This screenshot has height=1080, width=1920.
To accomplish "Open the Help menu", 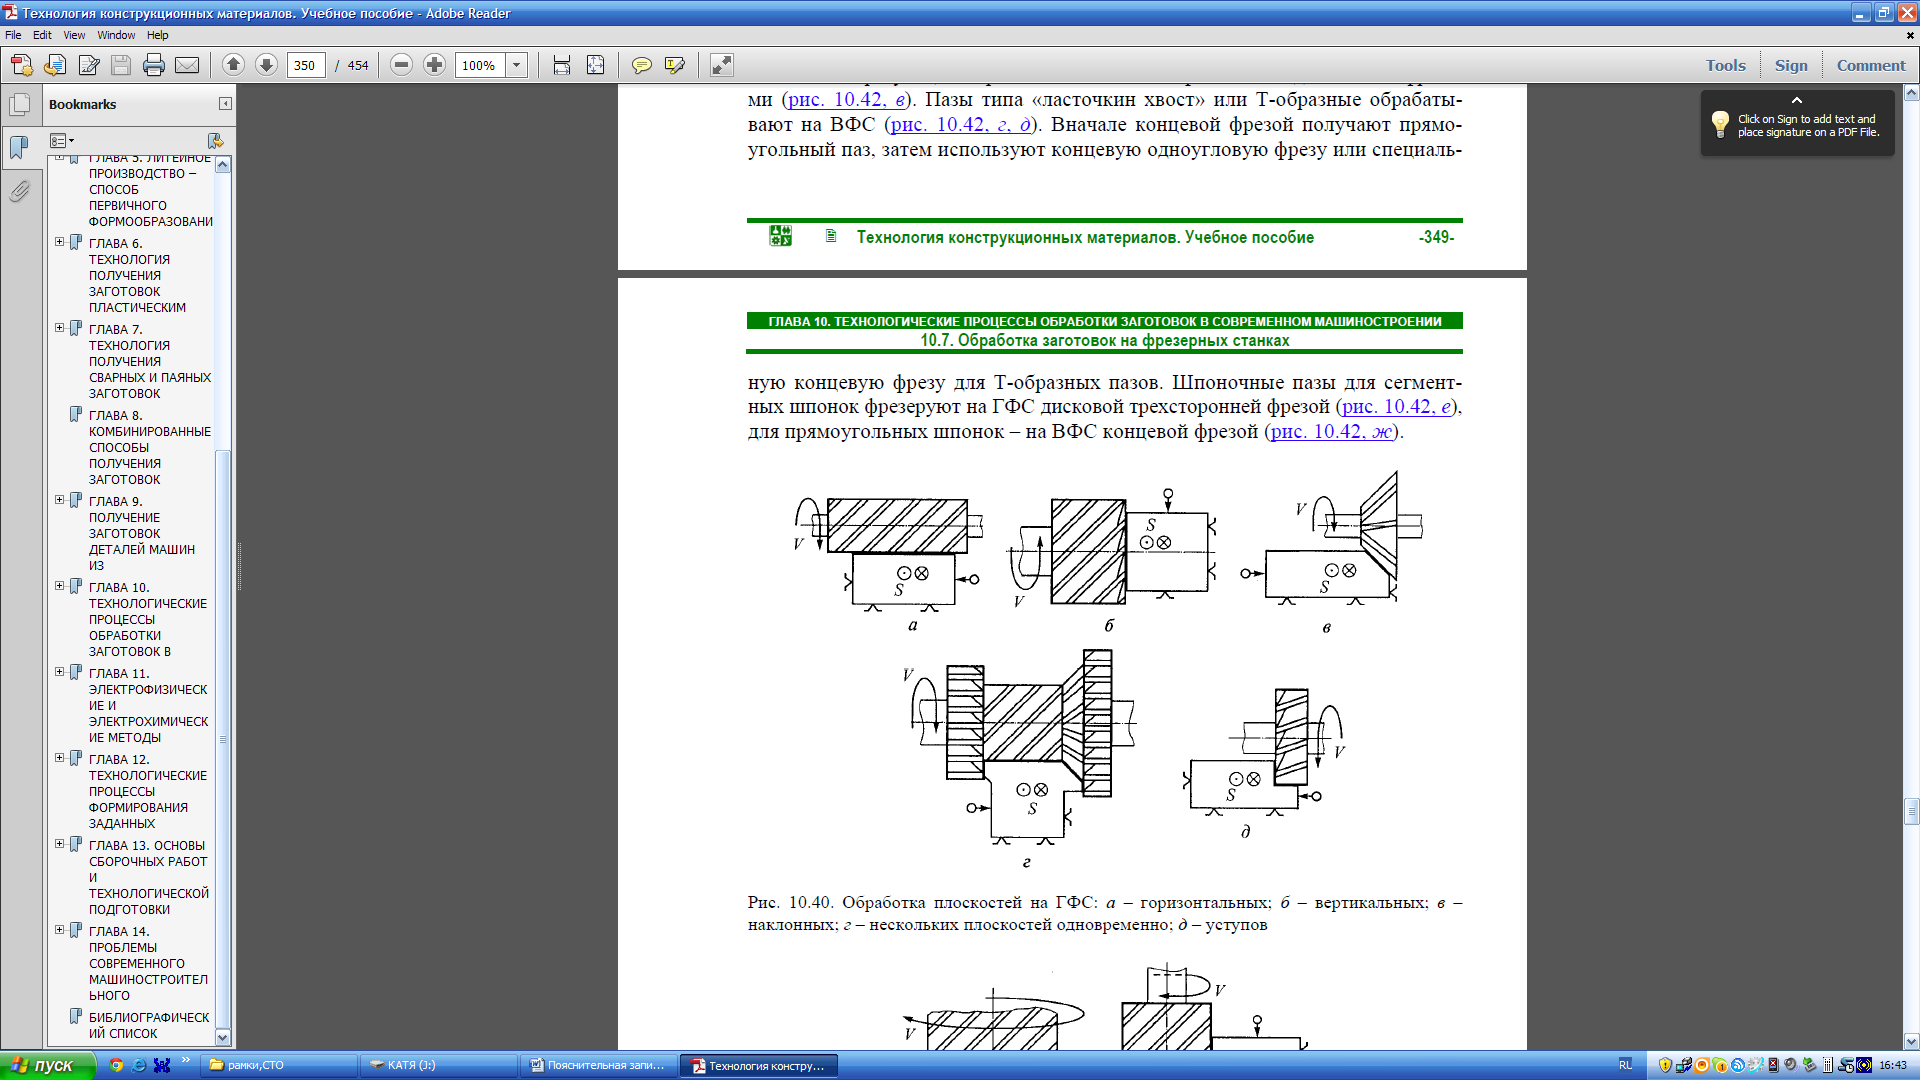I will click(158, 35).
